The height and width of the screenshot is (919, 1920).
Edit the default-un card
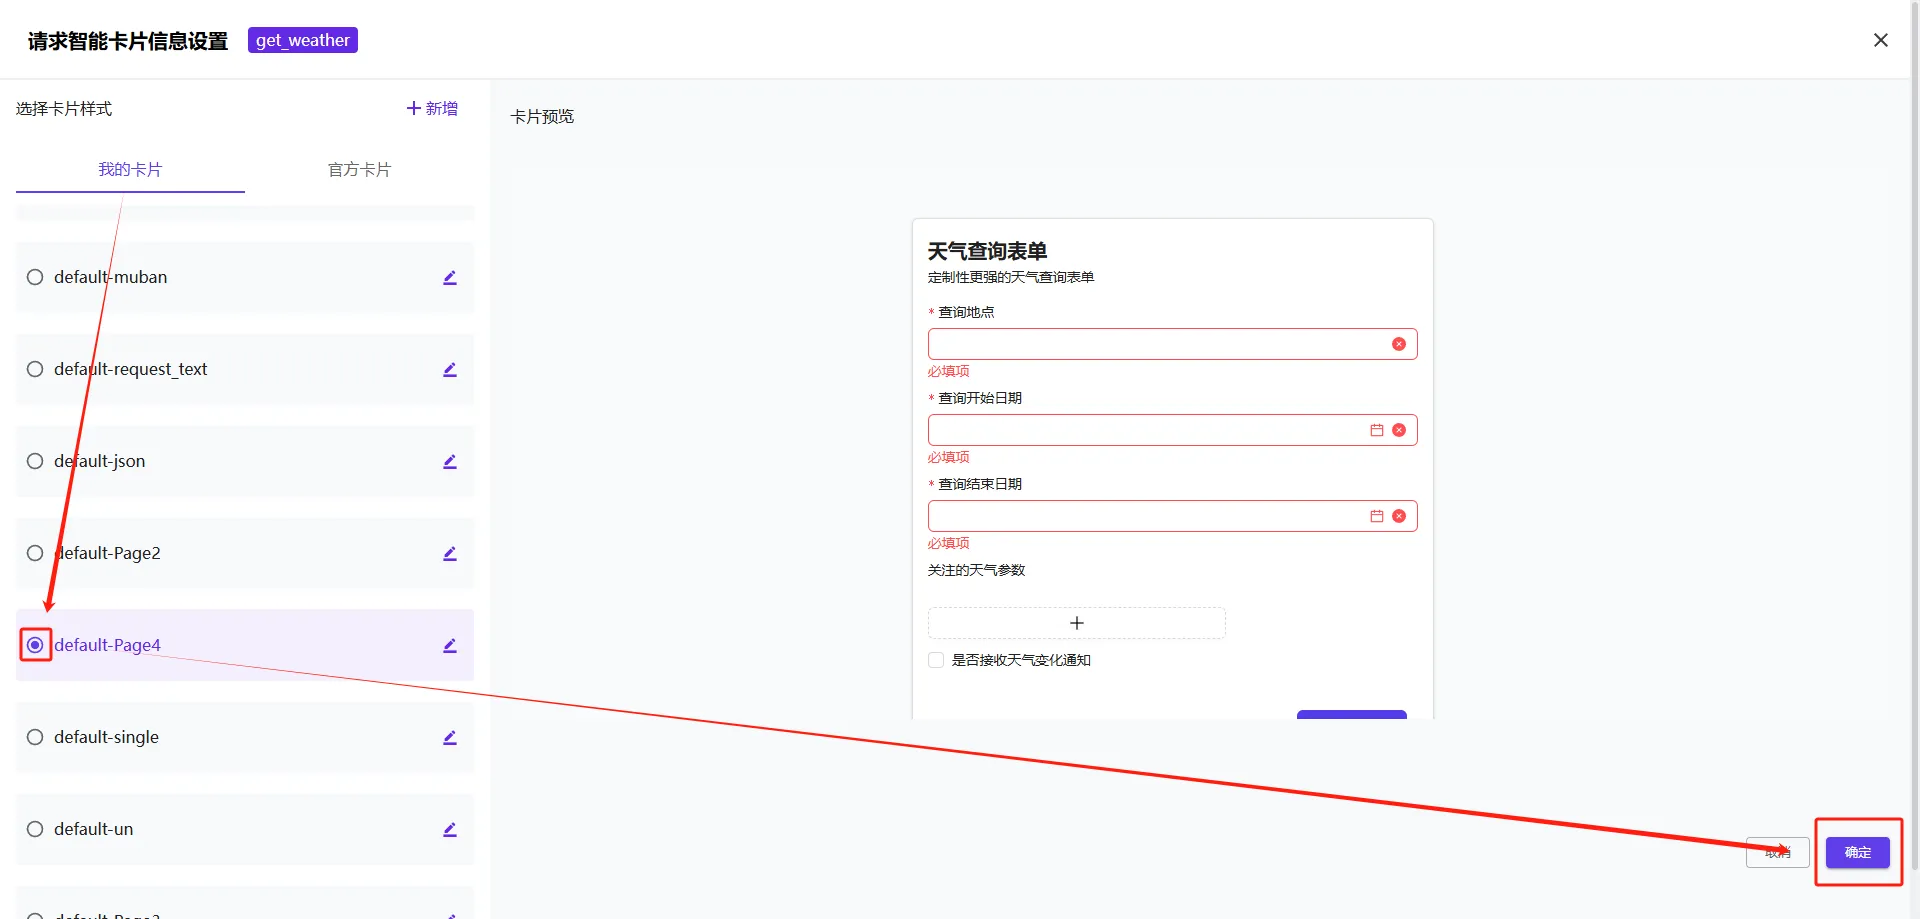tap(450, 830)
